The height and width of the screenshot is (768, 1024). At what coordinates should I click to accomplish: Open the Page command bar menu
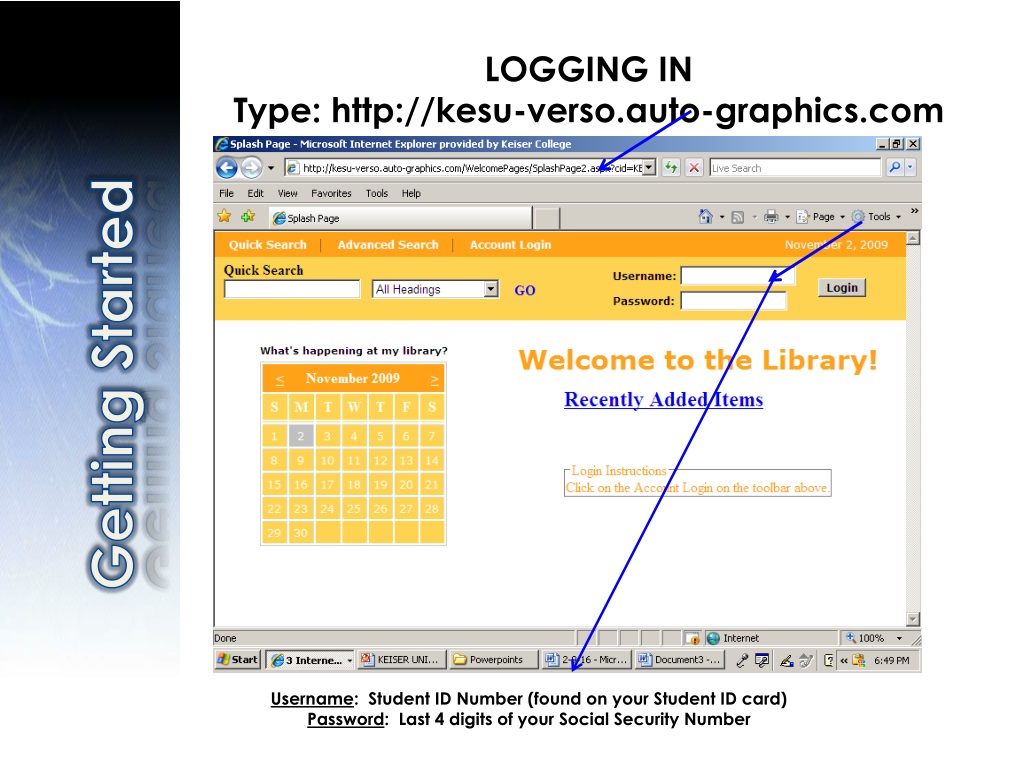(820, 217)
